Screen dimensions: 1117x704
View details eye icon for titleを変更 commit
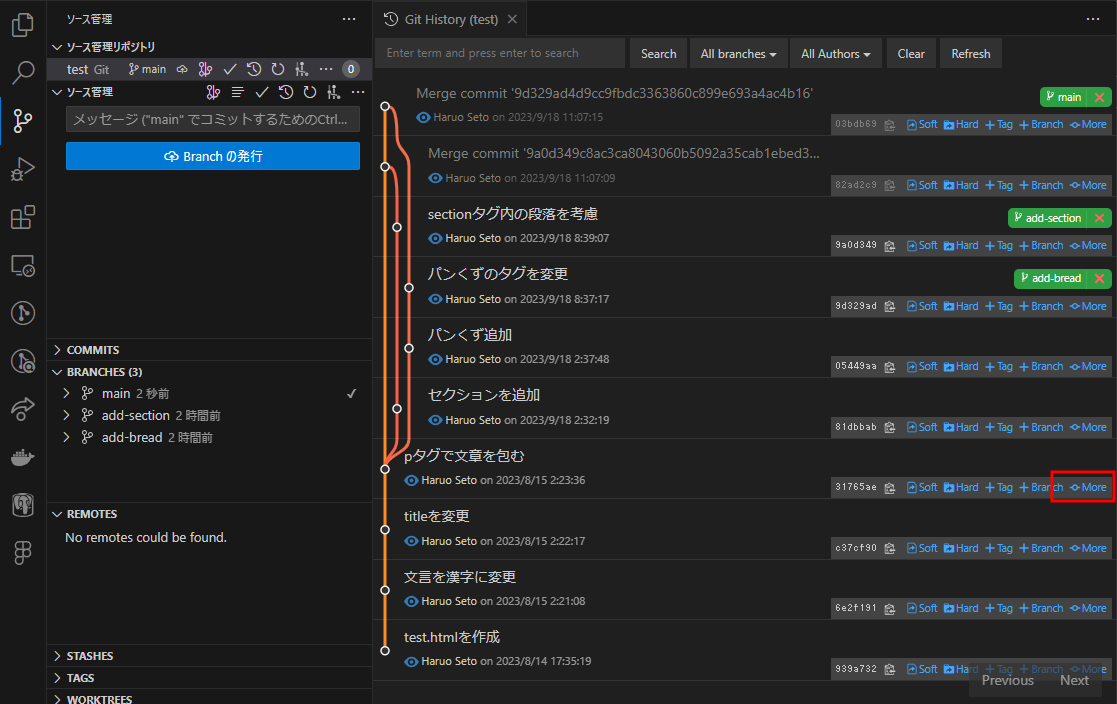pos(411,541)
